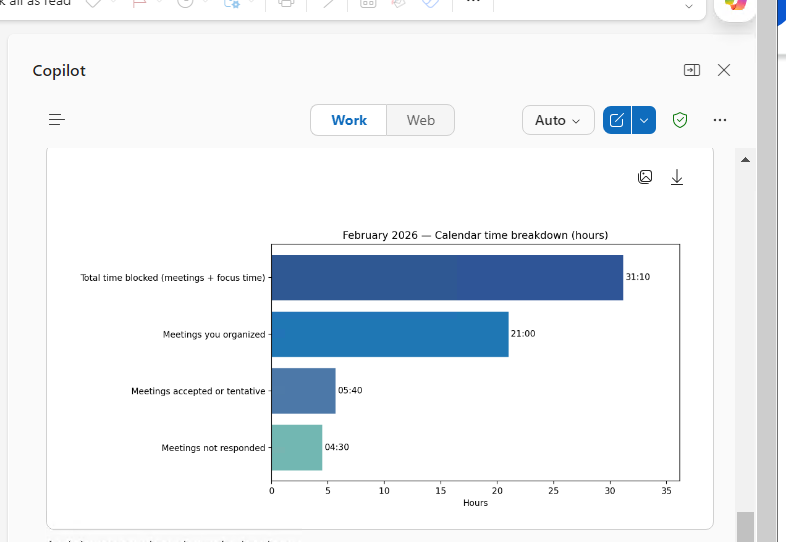Click the 'Meetings accepted or tentative' axis label
This screenshot has width=786, height=542.
point(198,391)
